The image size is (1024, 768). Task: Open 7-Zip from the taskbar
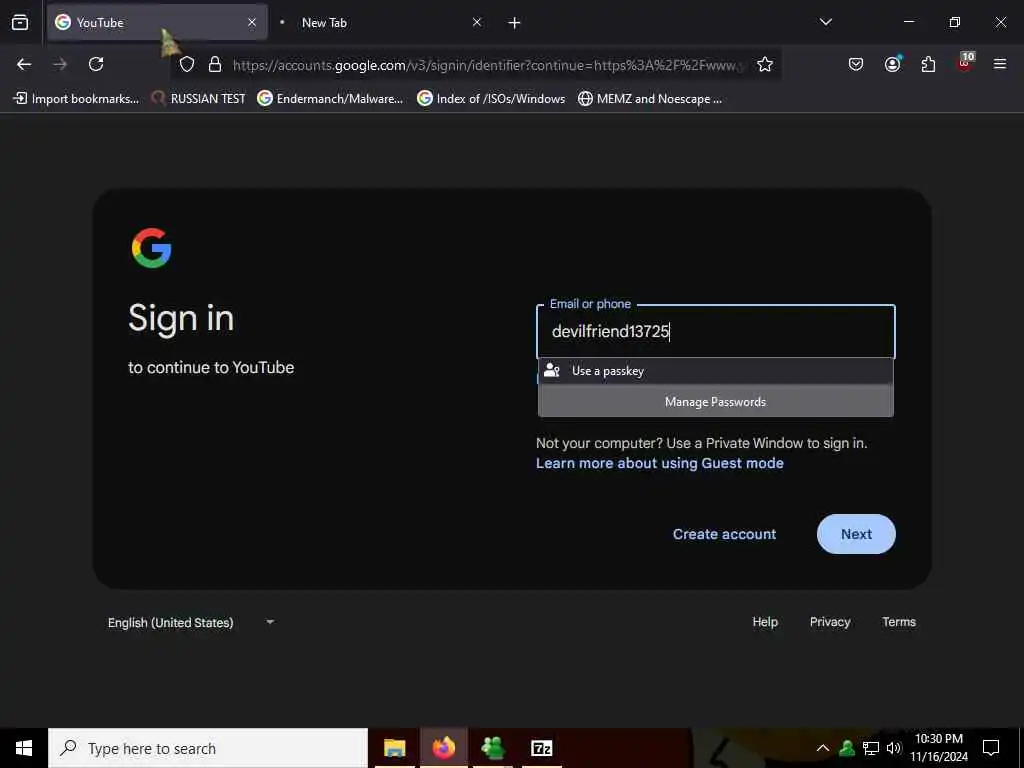pos(542,748)
